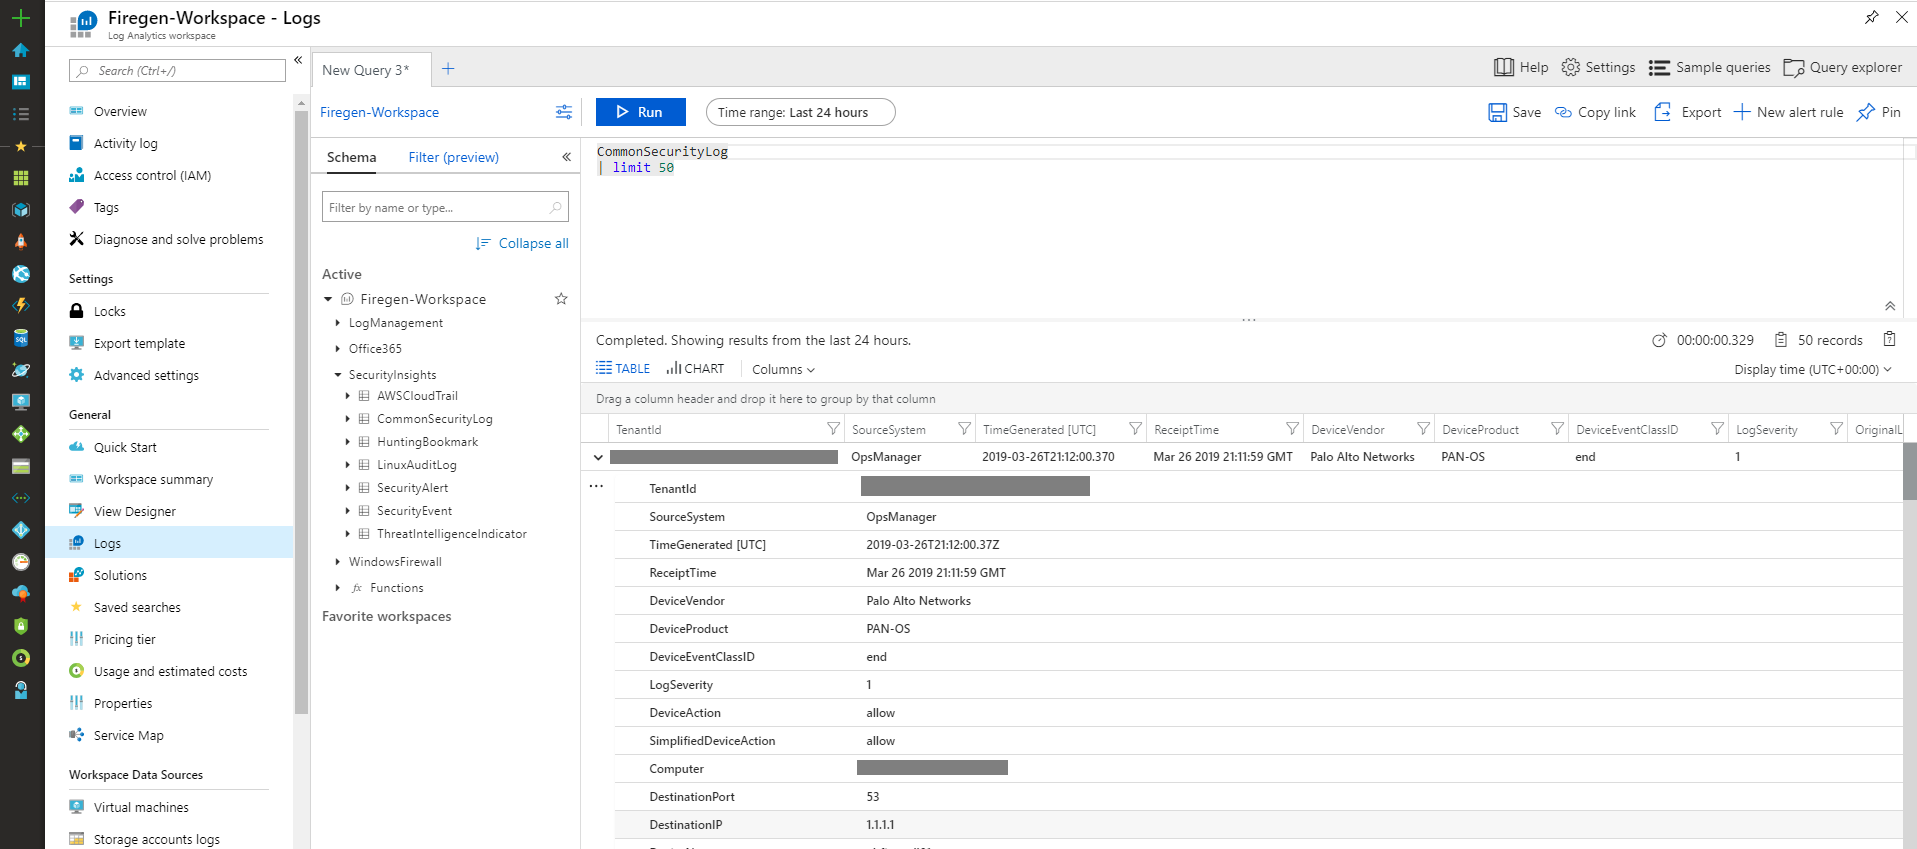The height and width of the screenshot is (849, 1917).
Task: Open Activity log in workspace menu
Action: point(126,143)
